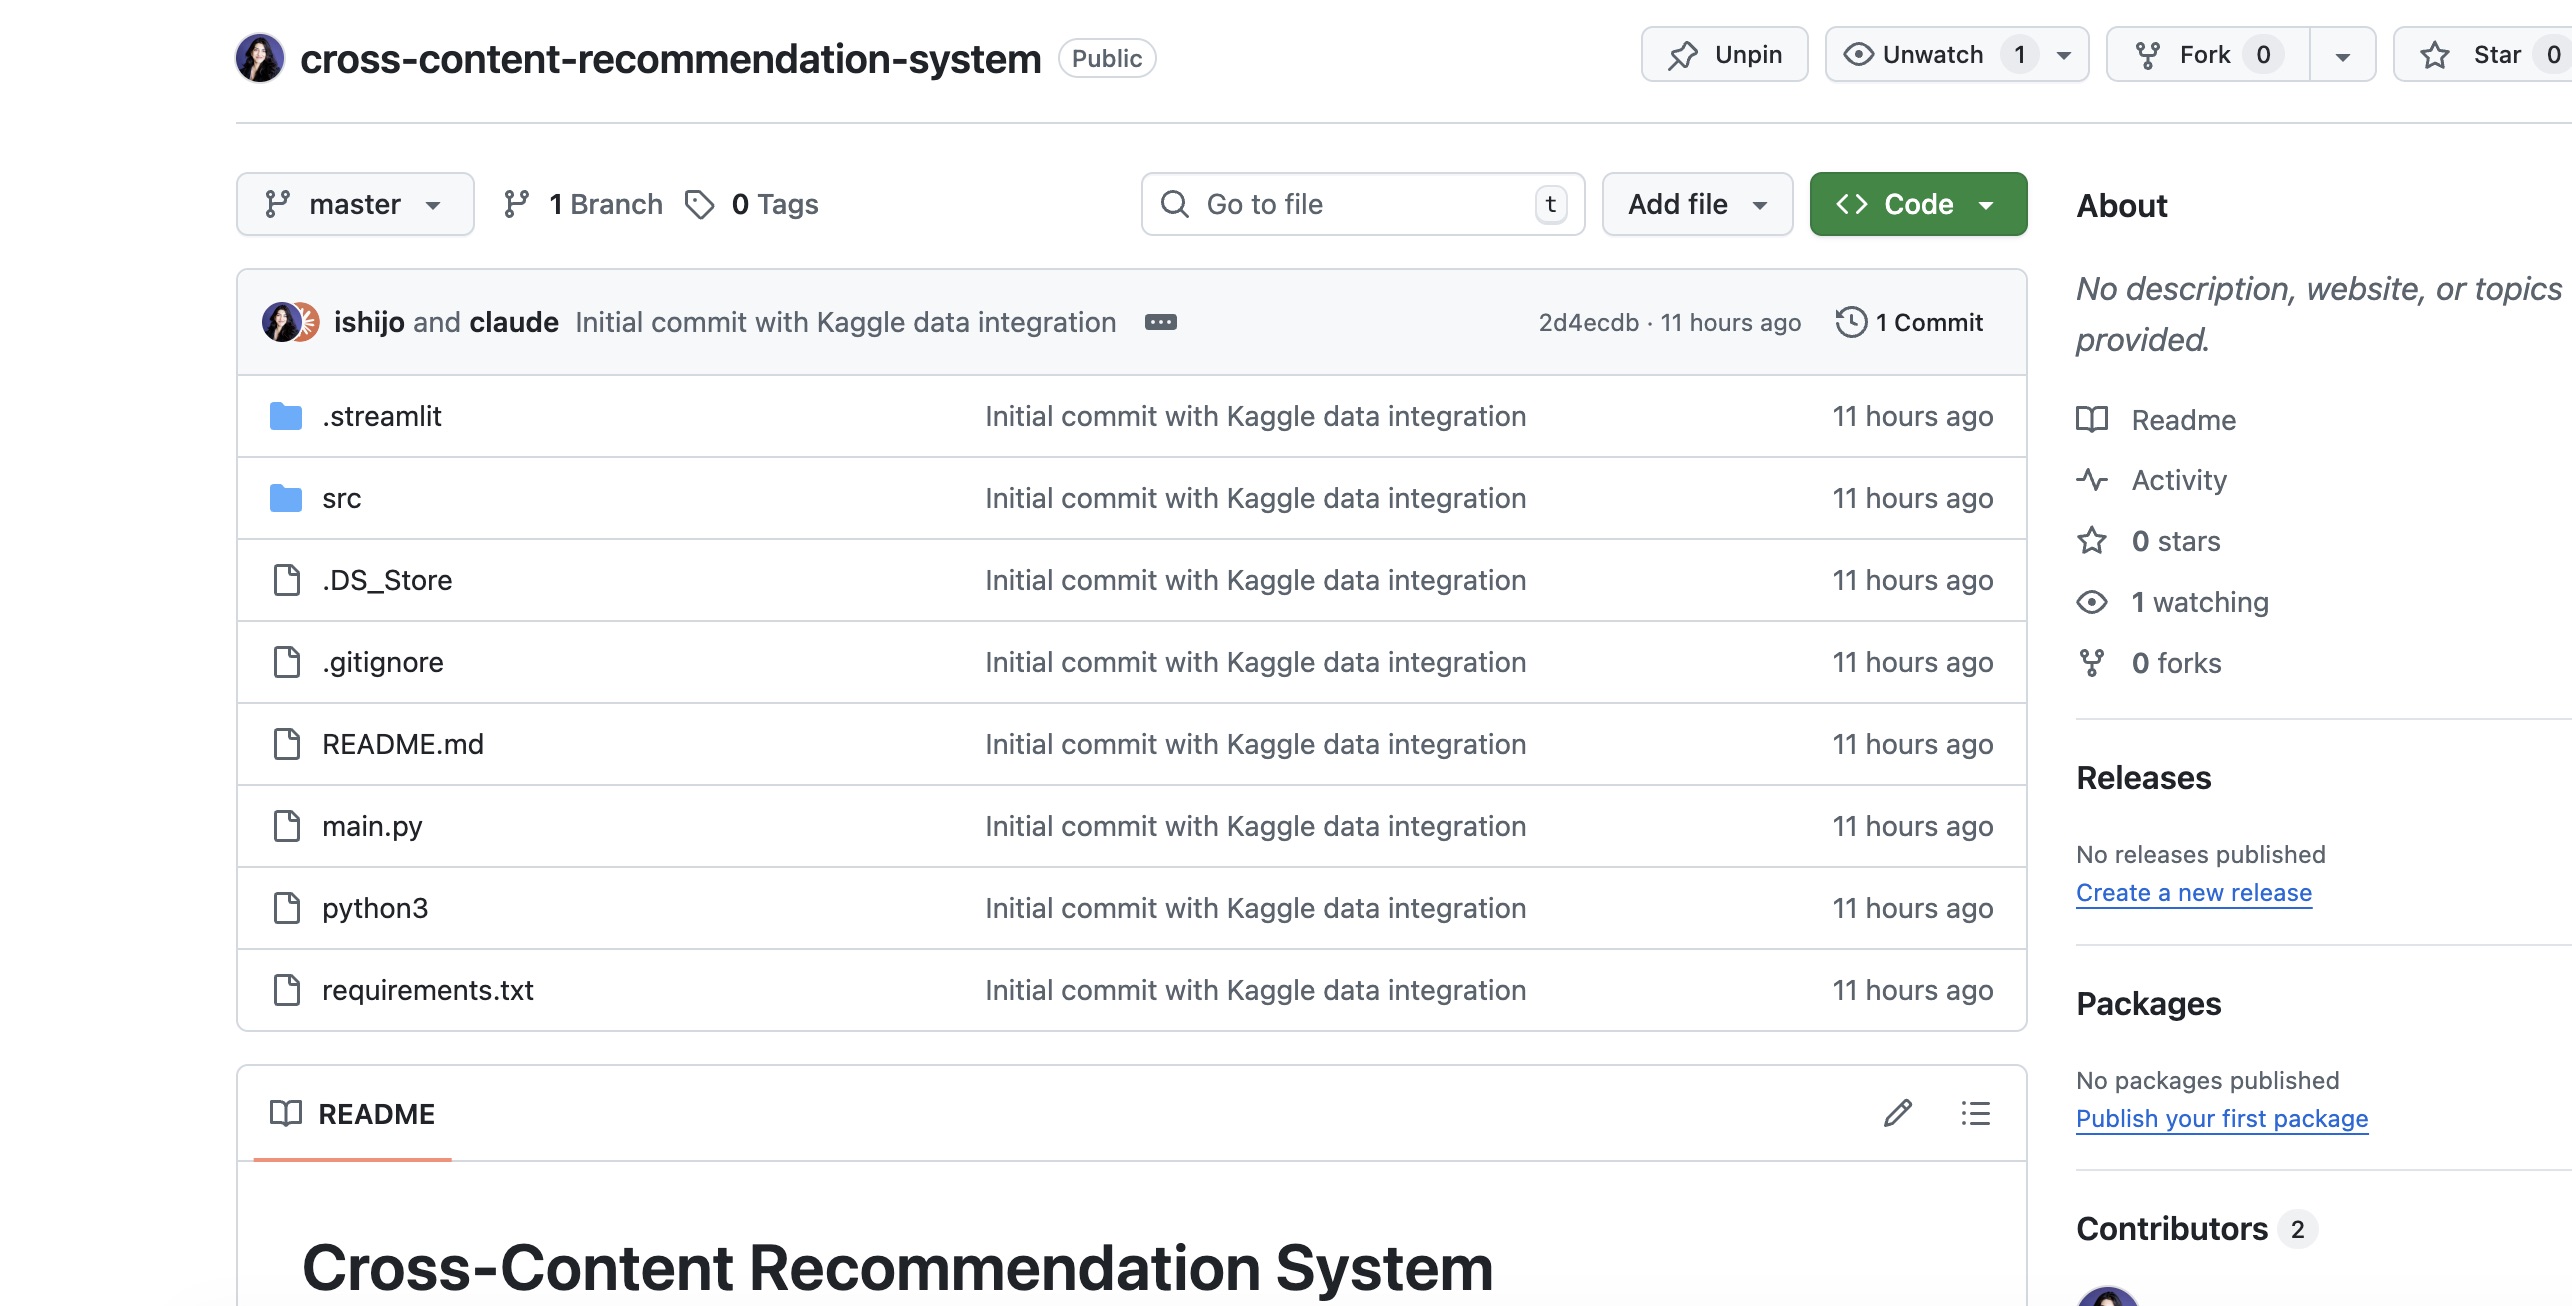Image resolution: width=2572 pixels, height=1306 pixels.
Task: Follow the Create a new release link
Action: click(x=2194, y=892)
